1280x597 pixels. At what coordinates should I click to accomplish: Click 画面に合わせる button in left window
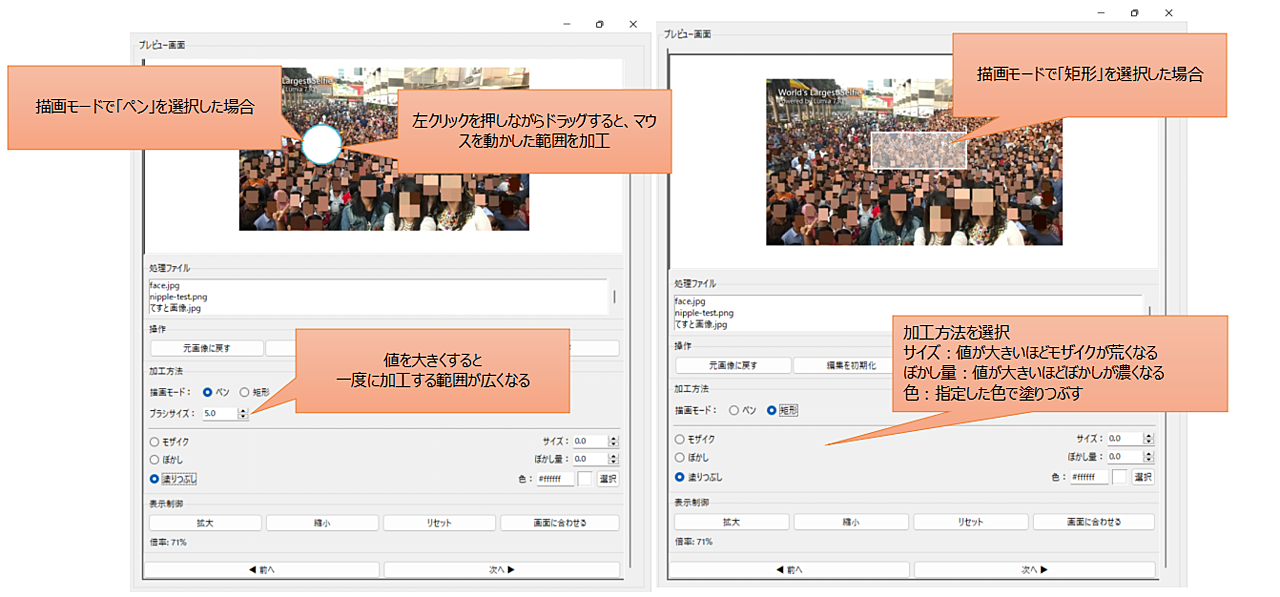coord(559,522)
